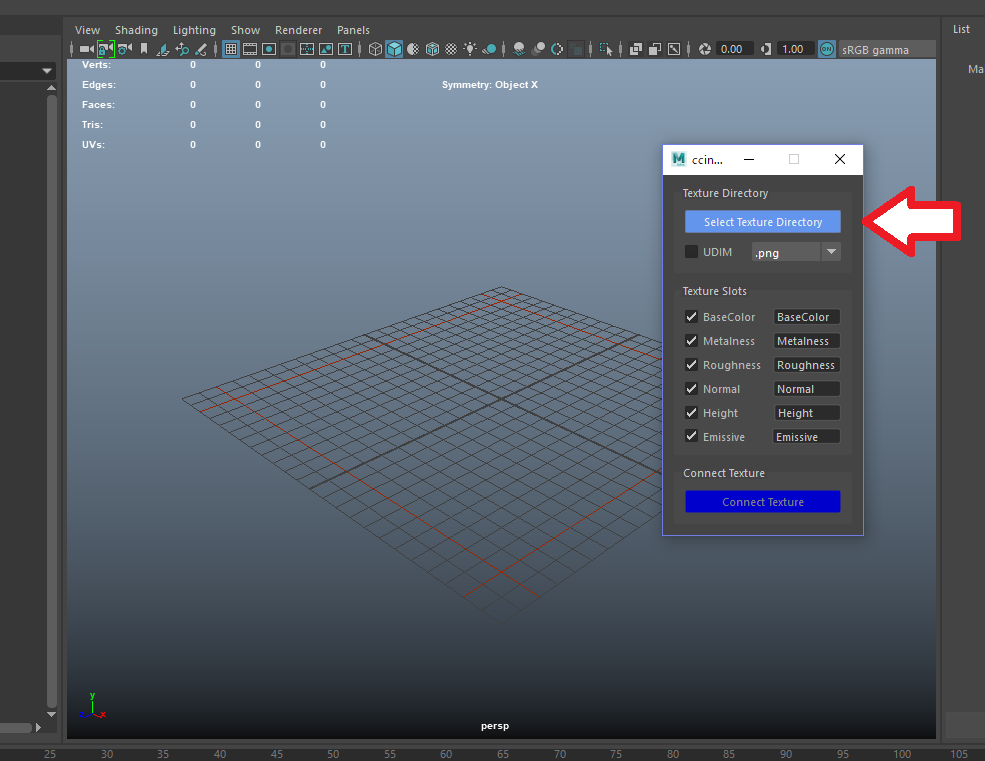Expand the left panel dropdown arrow
Image resolution: width=985 pixels, height=761 pixels.
coord(47,71)
